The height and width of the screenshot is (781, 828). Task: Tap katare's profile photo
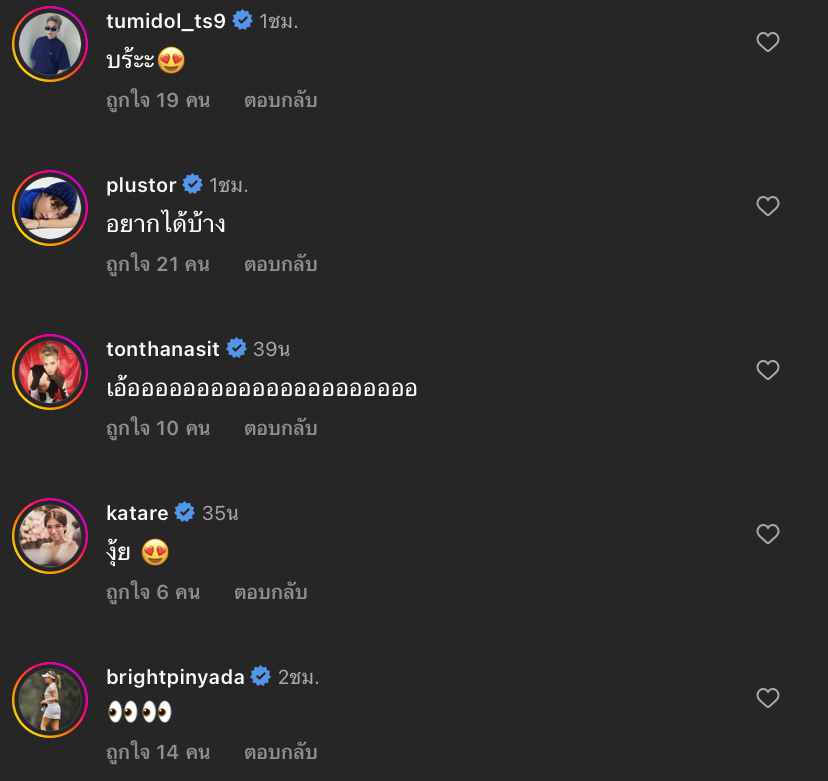[50, 535]
